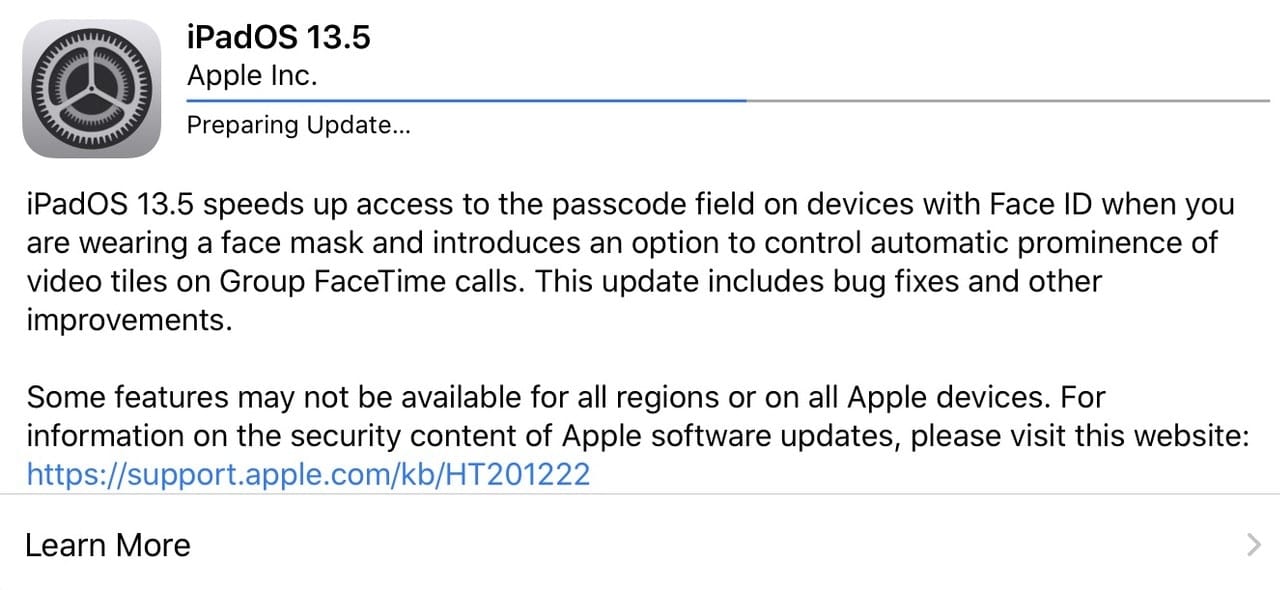Viewport: 1280px width, 590px height.
Task: Open the Learn More row
Action: 108,545
